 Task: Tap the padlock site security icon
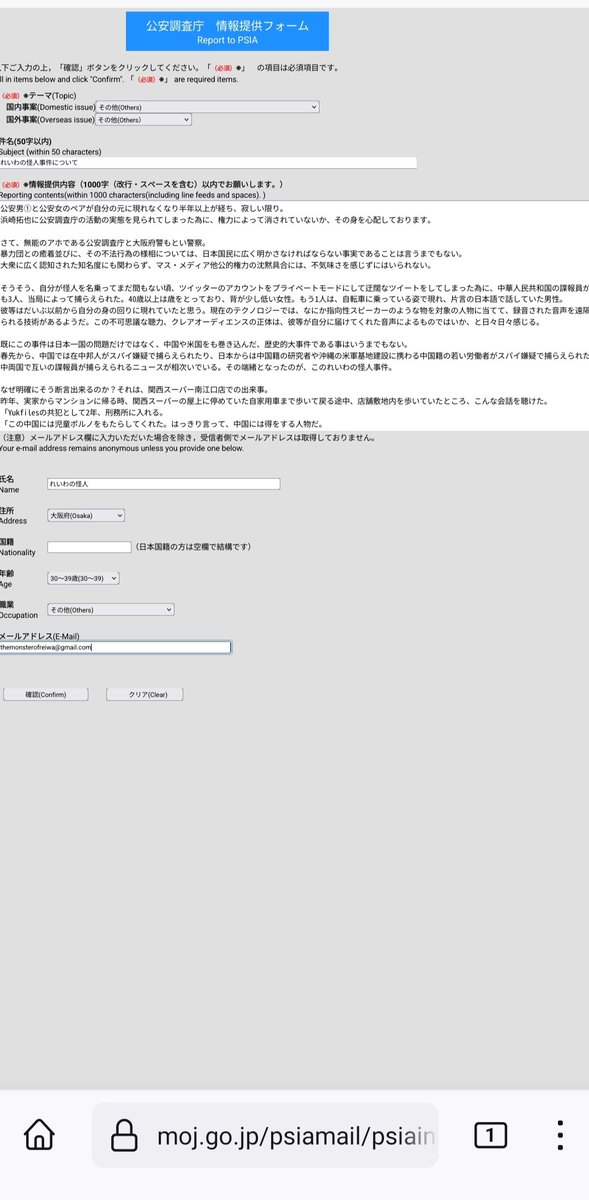coord(123,1135)
